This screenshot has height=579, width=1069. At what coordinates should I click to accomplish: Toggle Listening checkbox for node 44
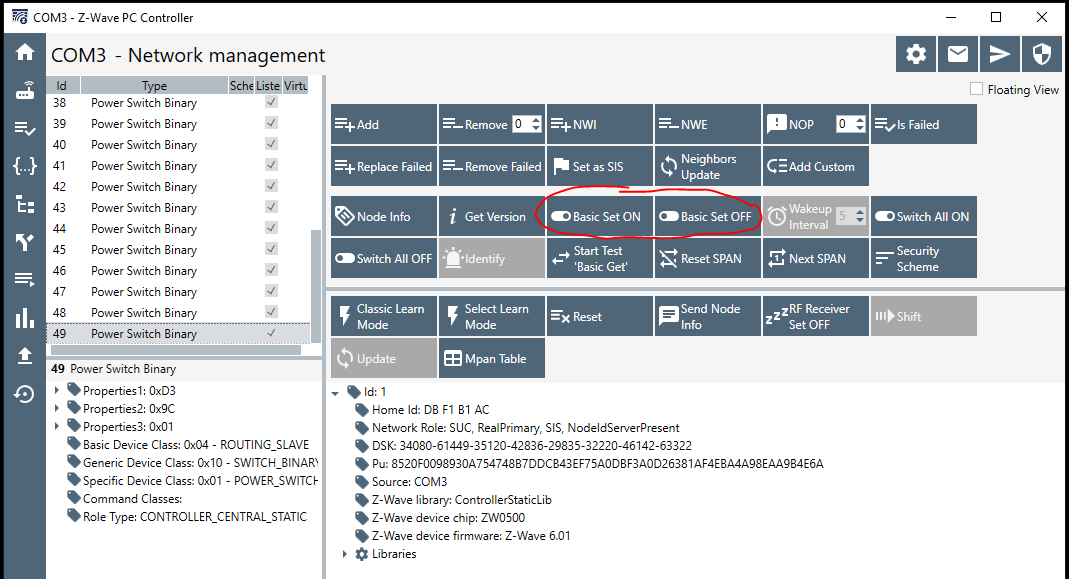coord(271,228)
